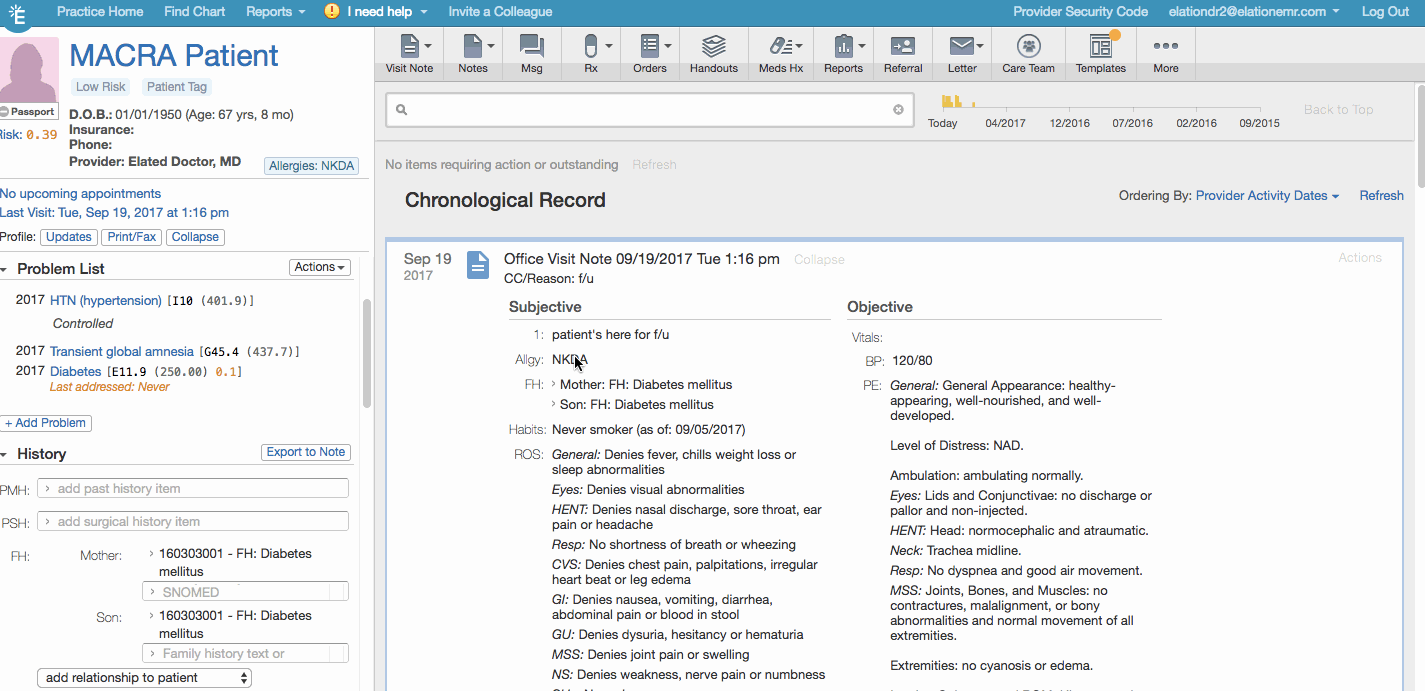The height and width of the screenshot is (691, 1425).
Task: Open HTN (hypertension) problem
Action: [106, 300]
